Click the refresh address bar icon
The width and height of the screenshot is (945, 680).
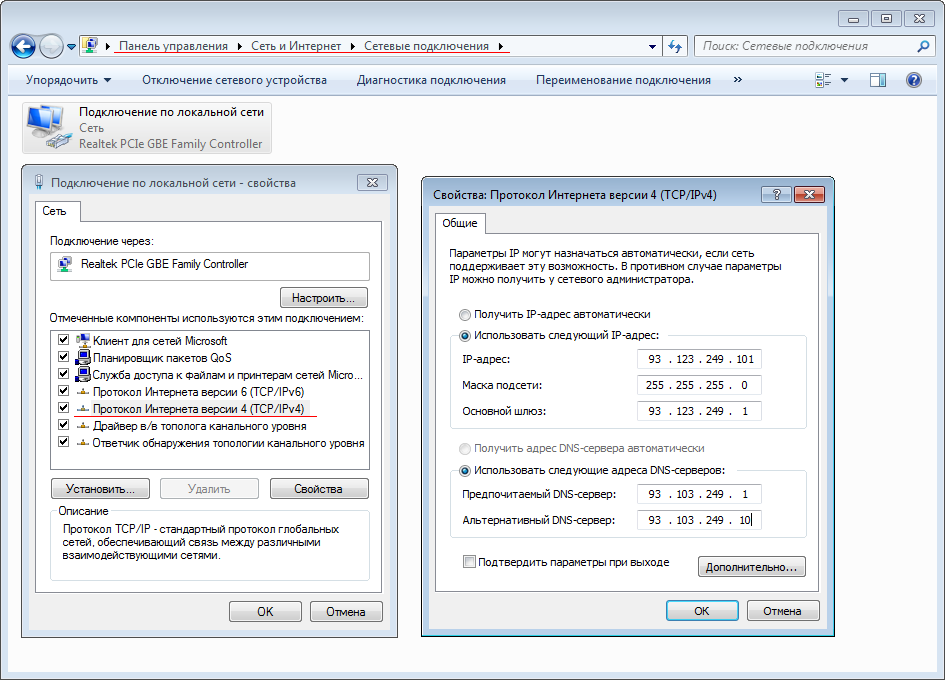[675, 46]
